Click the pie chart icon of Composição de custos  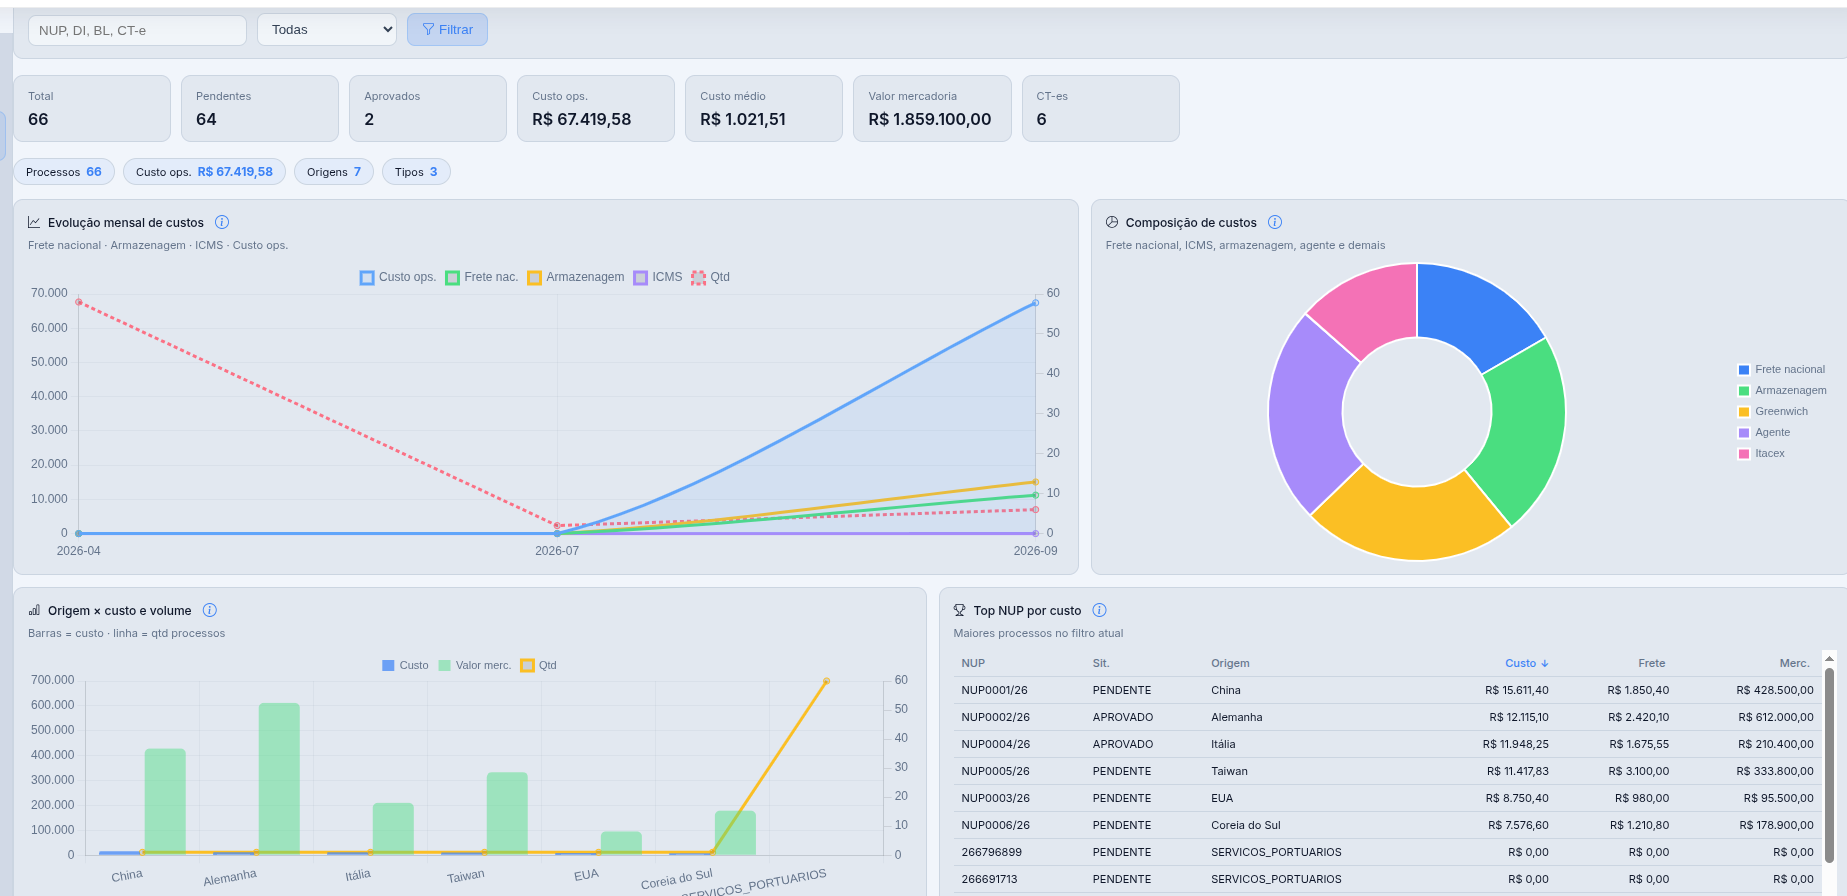(1112, 222)
